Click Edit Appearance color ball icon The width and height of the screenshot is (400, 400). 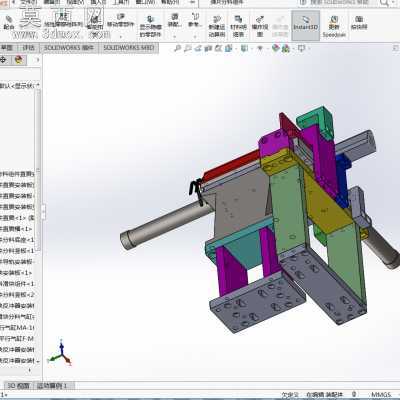pyautogui.click(x=276, y=49)
